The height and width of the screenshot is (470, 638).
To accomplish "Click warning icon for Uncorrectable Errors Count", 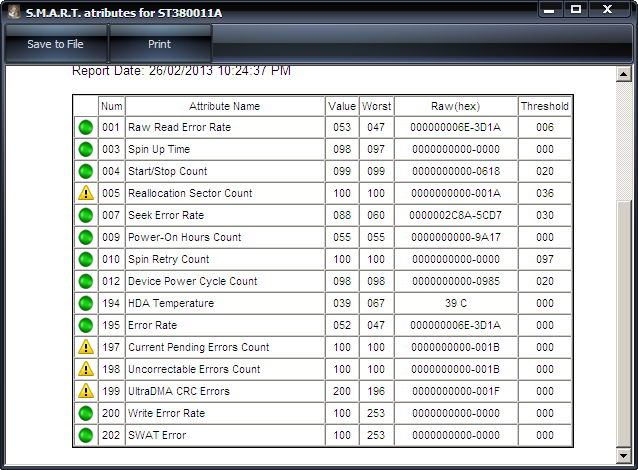I will (86, 369).
